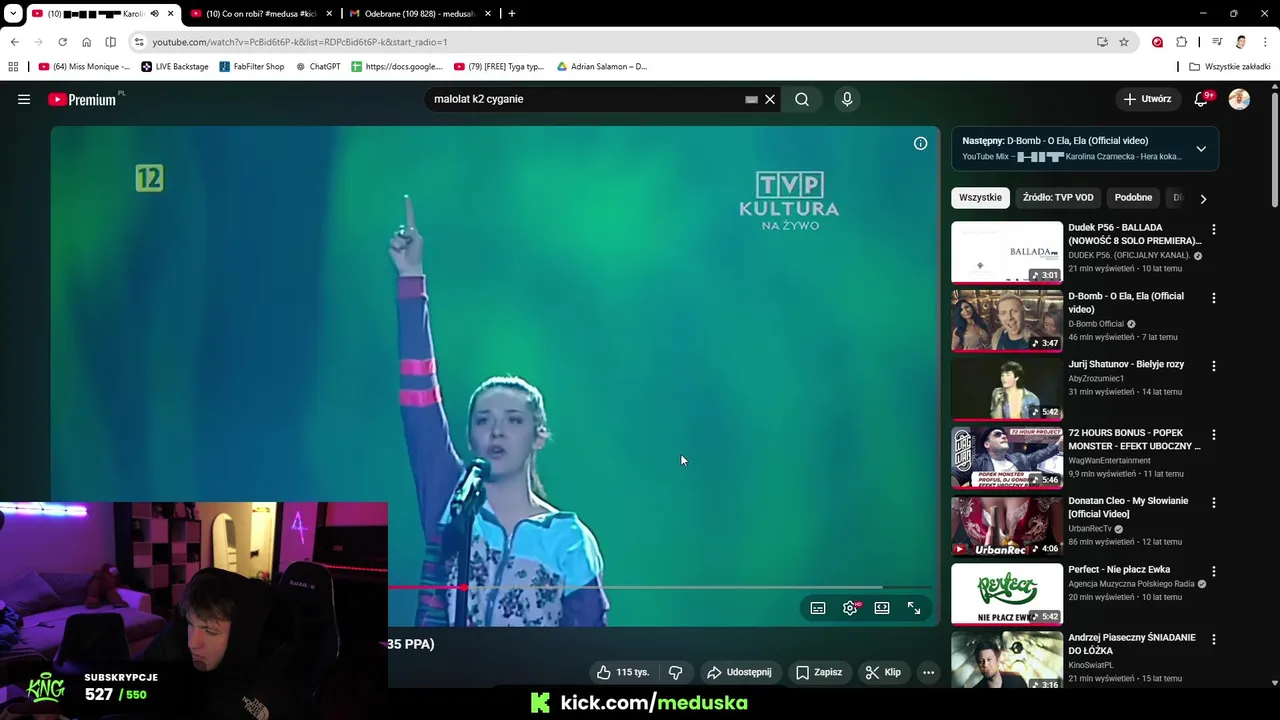Open the ChatGPT bookmark
1280x720 pixels.
pyautogui.click(x=318, y=67)
